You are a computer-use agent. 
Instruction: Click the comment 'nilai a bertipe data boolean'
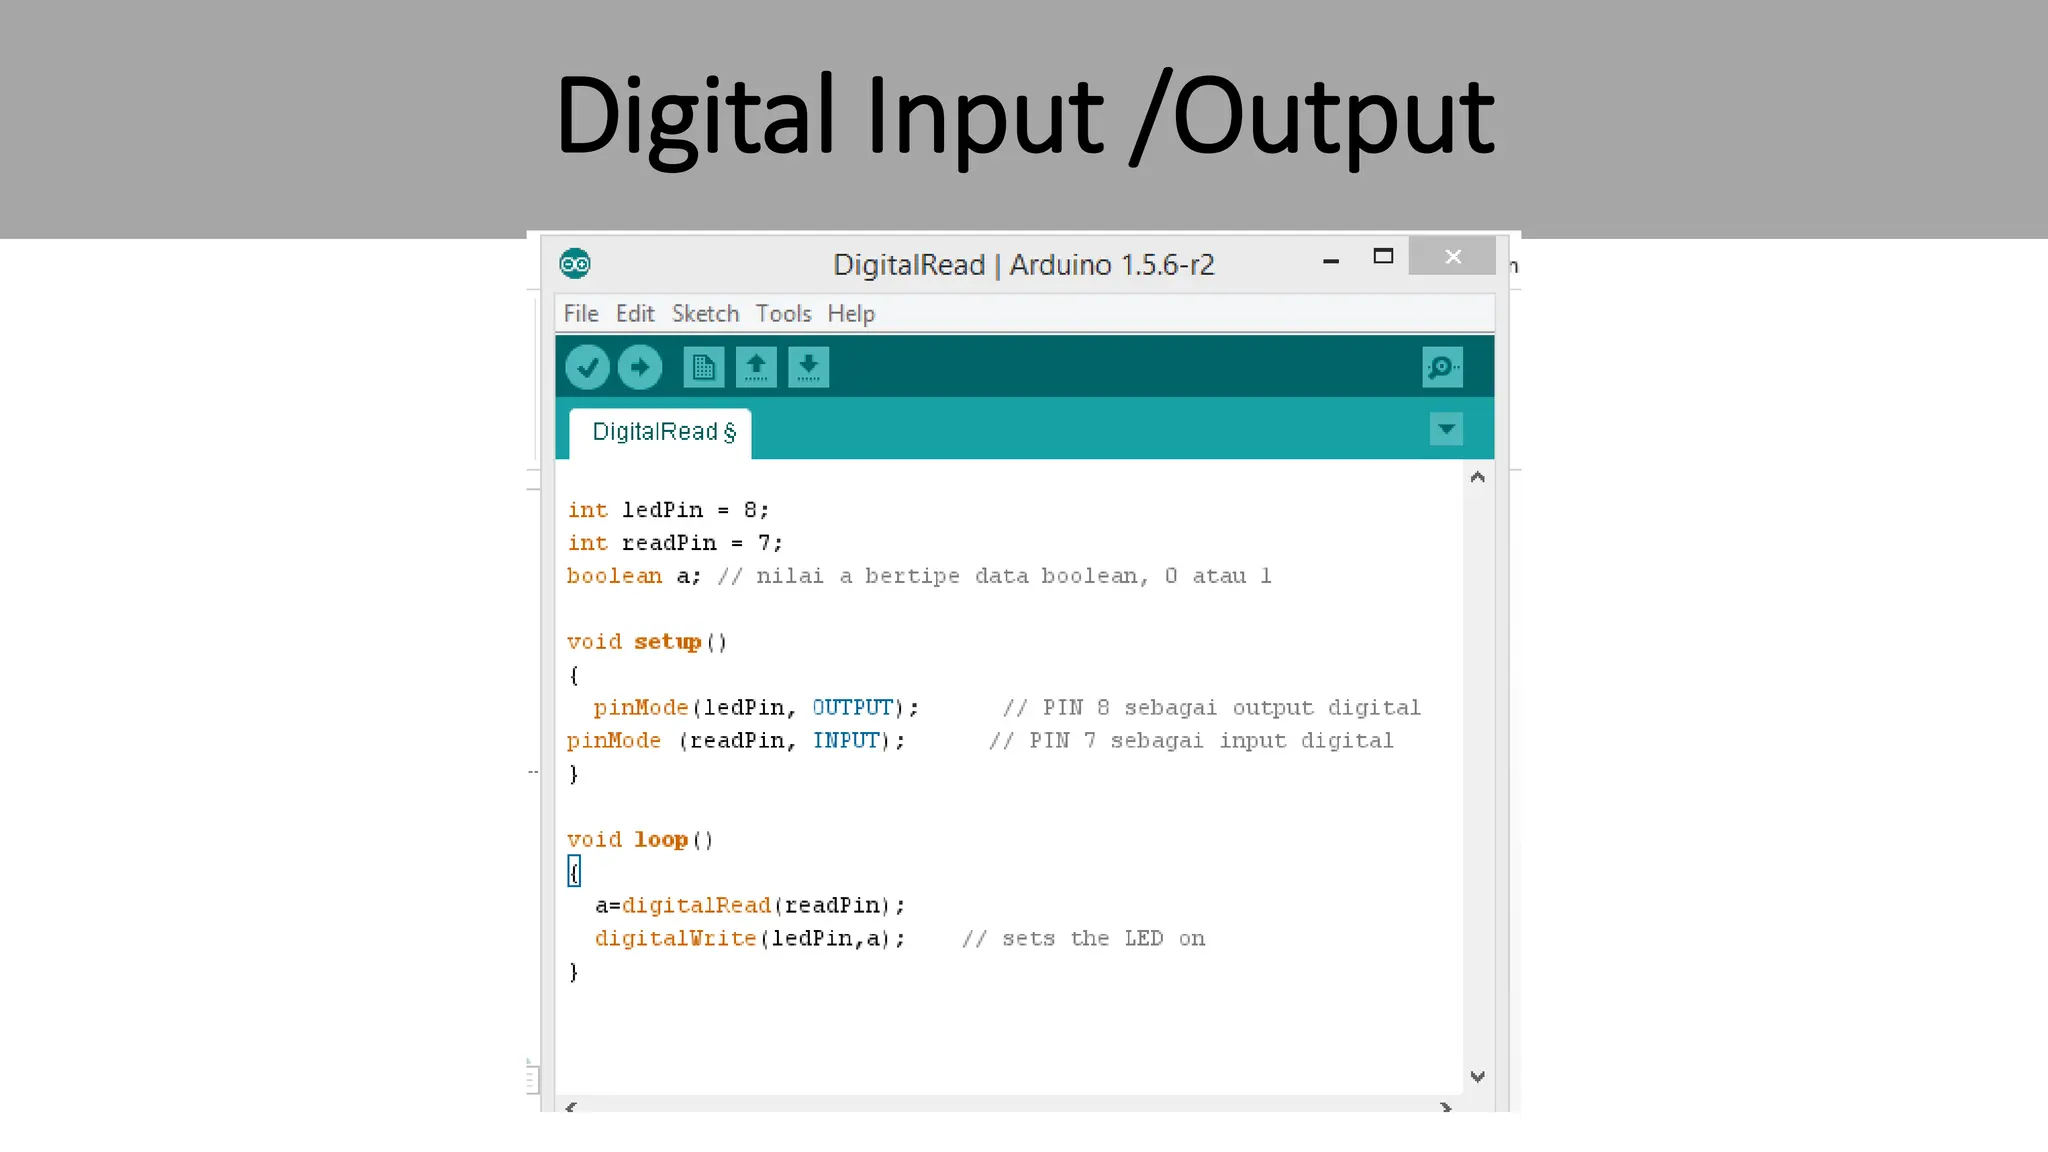point(995,576)
